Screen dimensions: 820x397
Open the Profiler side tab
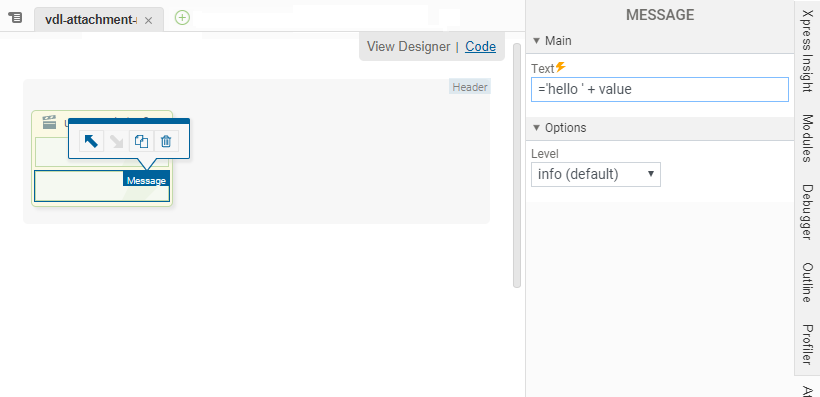807,345
